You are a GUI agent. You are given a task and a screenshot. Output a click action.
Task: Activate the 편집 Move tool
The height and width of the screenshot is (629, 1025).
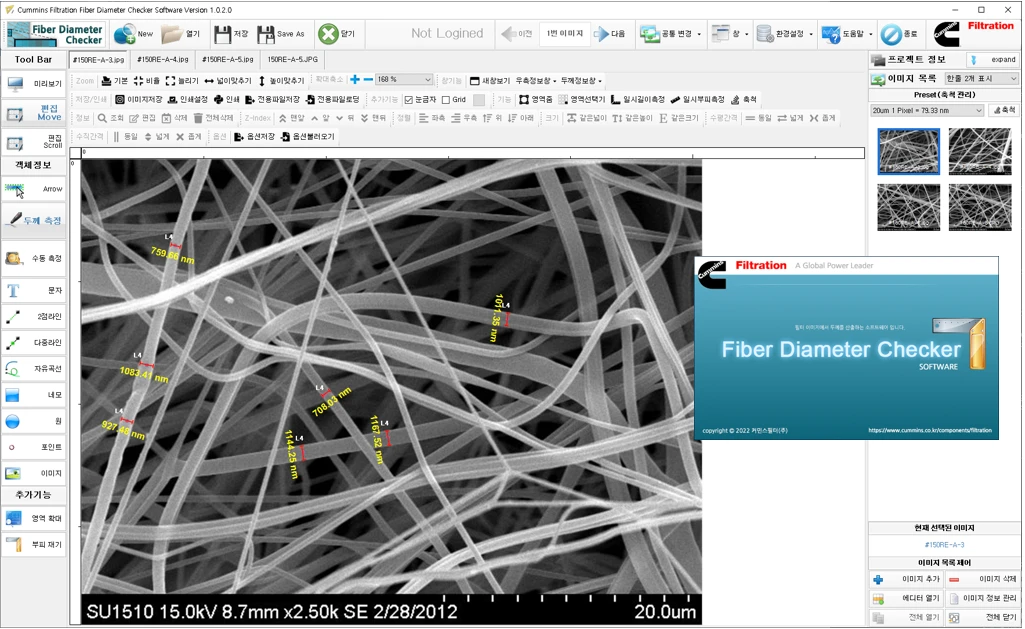click(34, 113)
